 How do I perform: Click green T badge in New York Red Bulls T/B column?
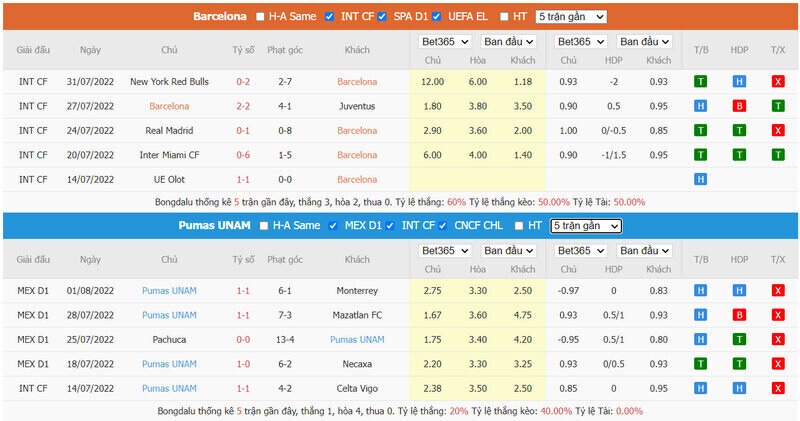tap(701, 82)
